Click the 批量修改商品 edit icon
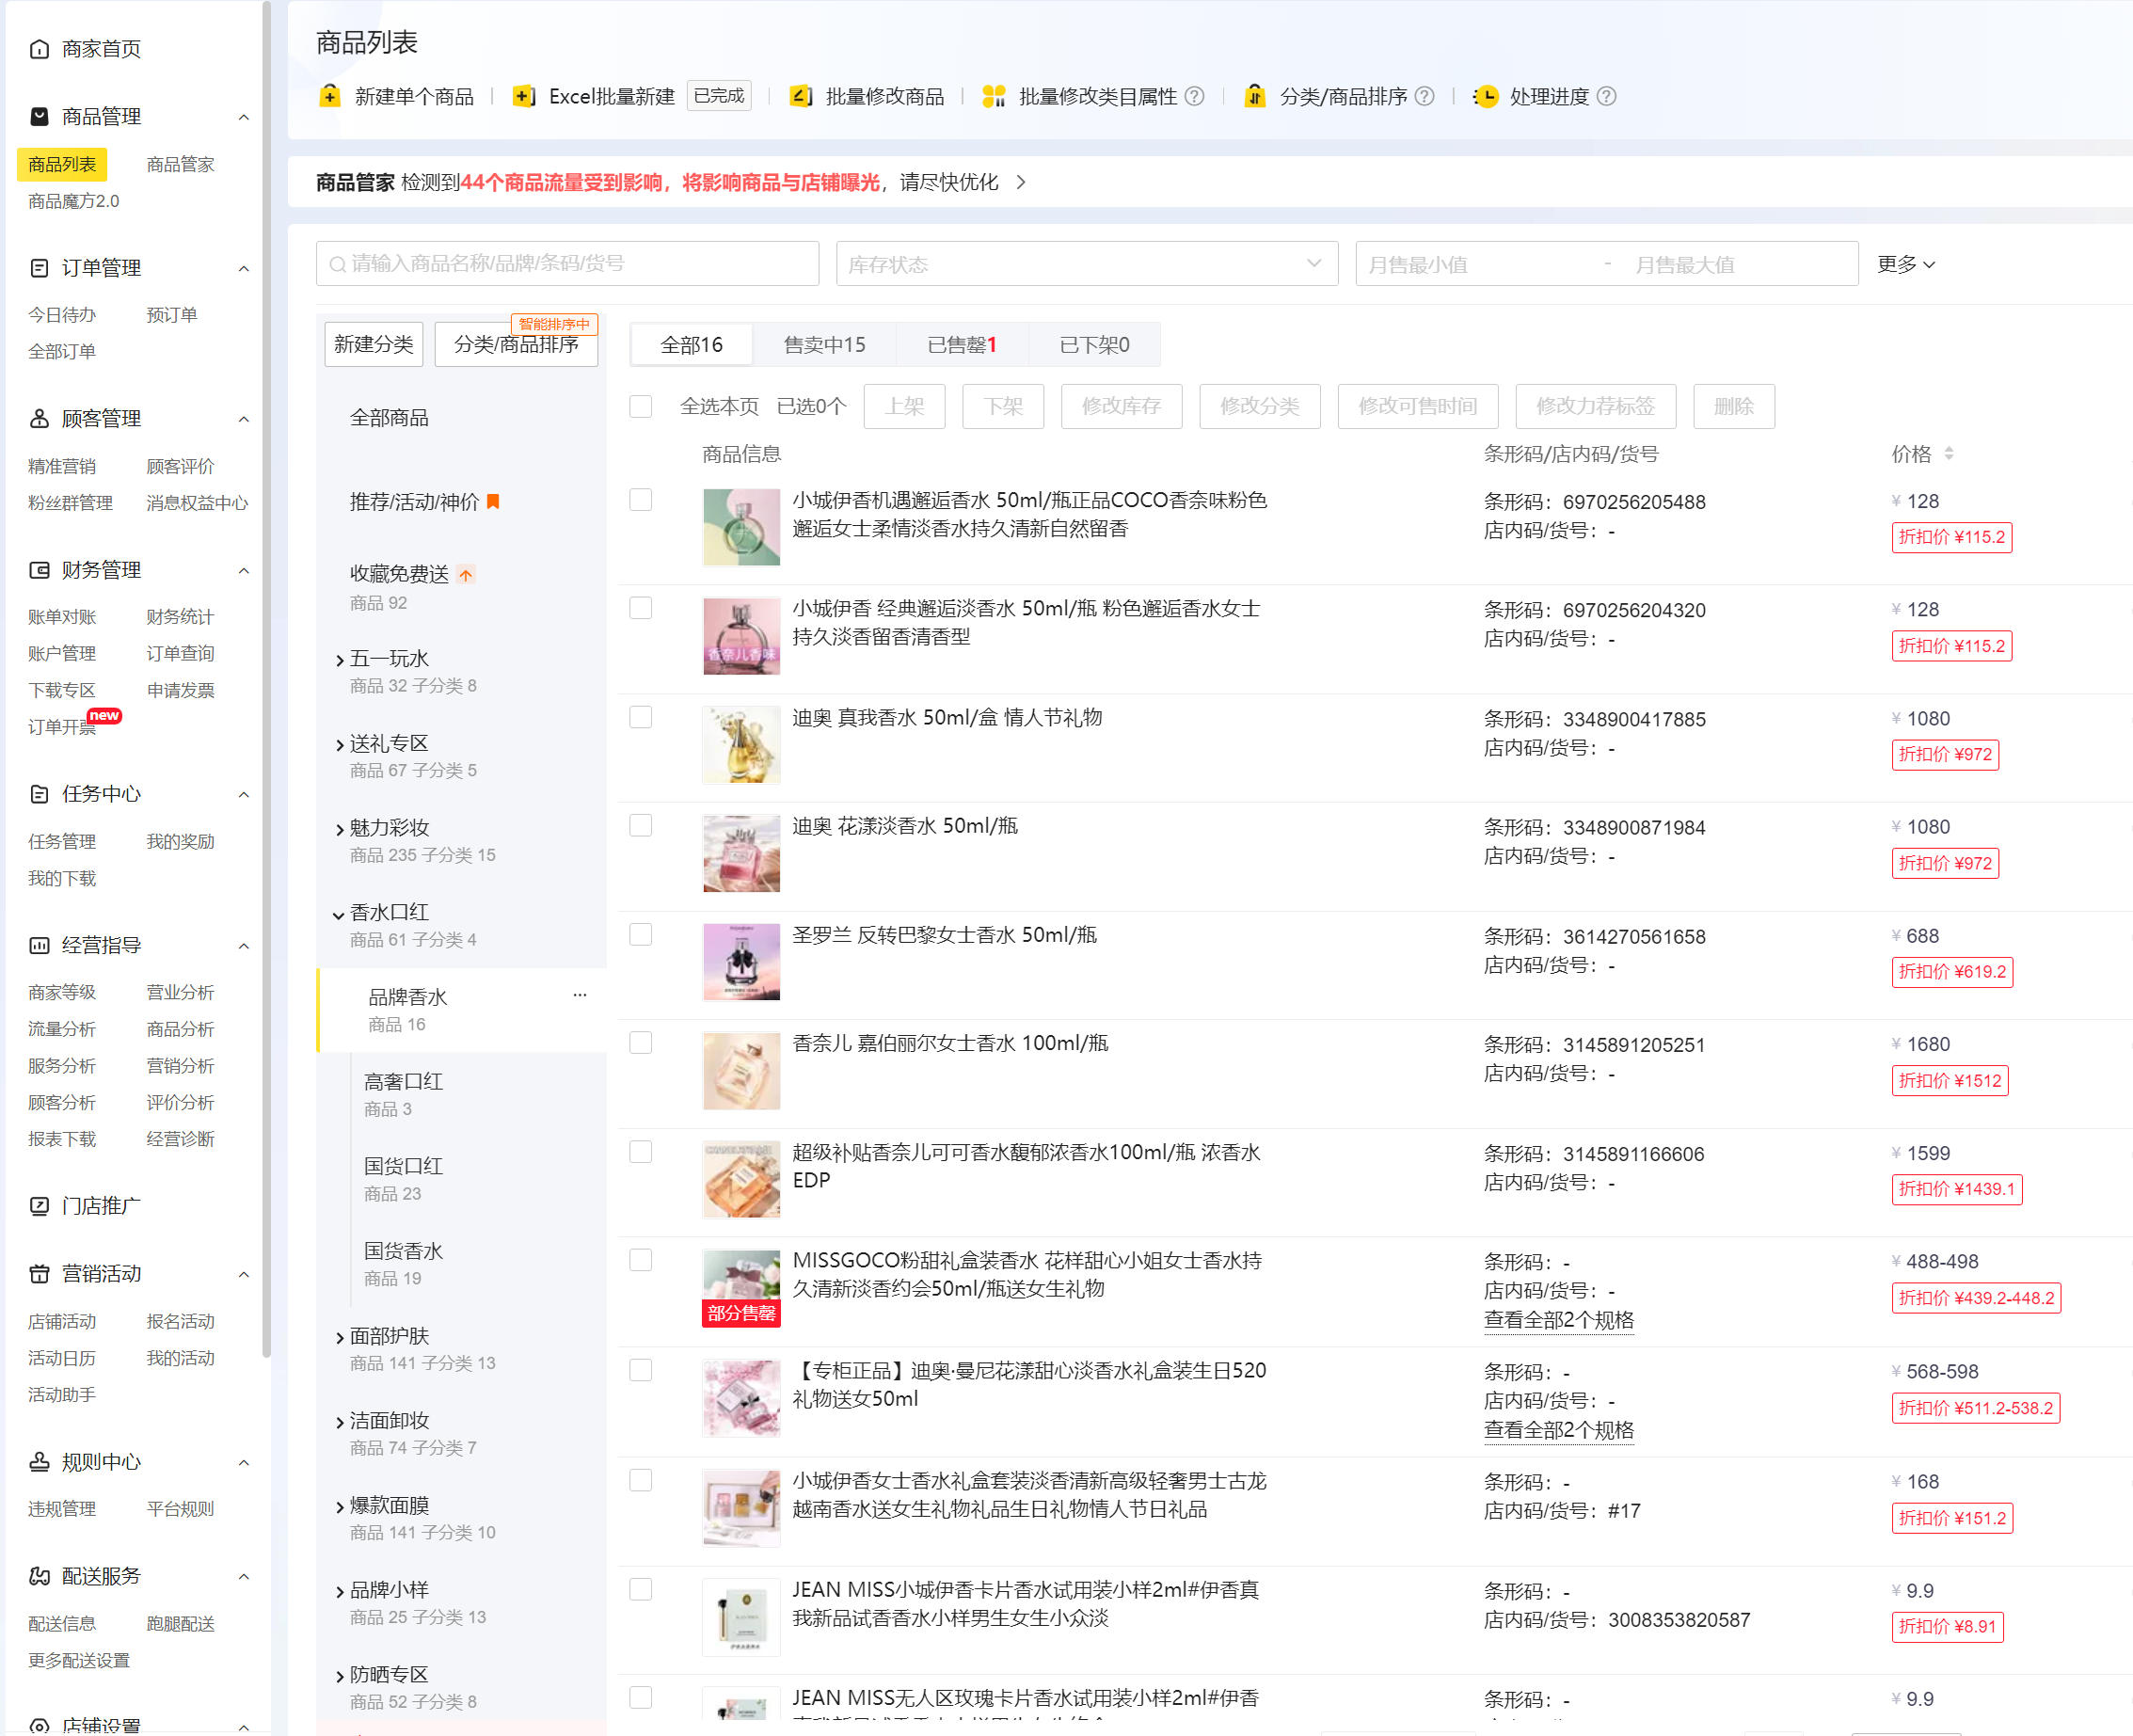The width and height of the screenshot is (2133, 1736). [x=800, y=96]
